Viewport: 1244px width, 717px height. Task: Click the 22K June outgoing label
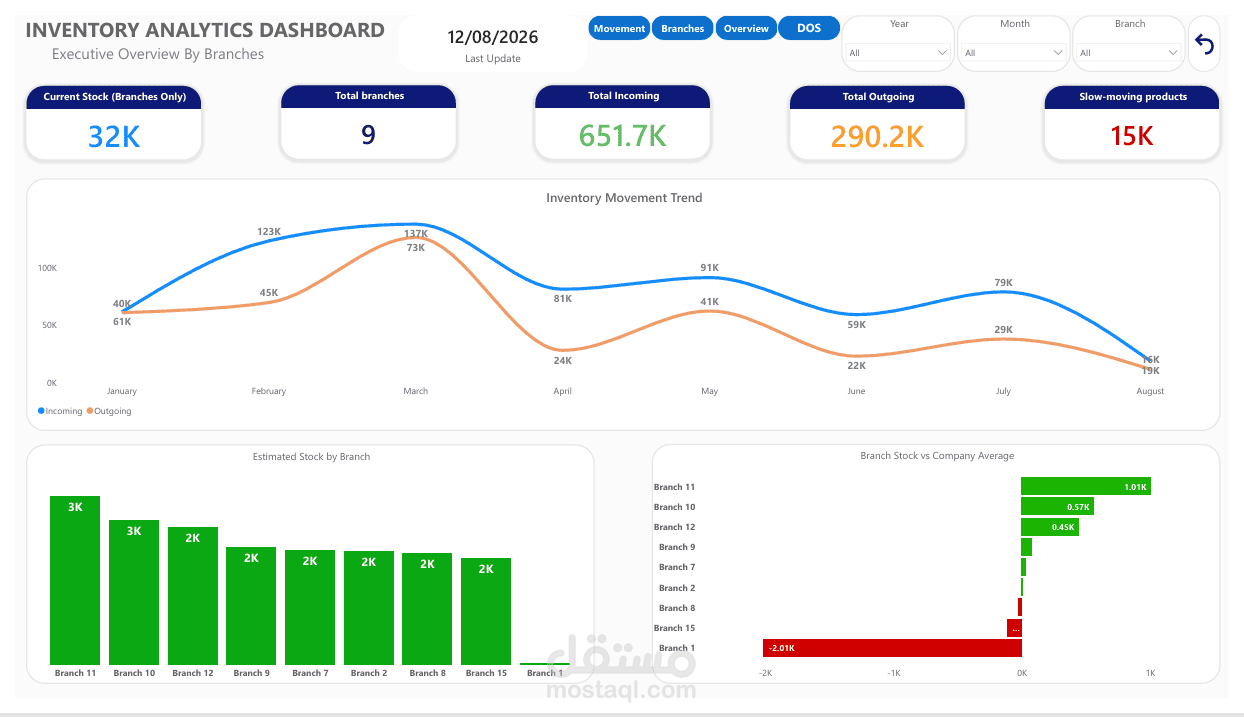857,366
